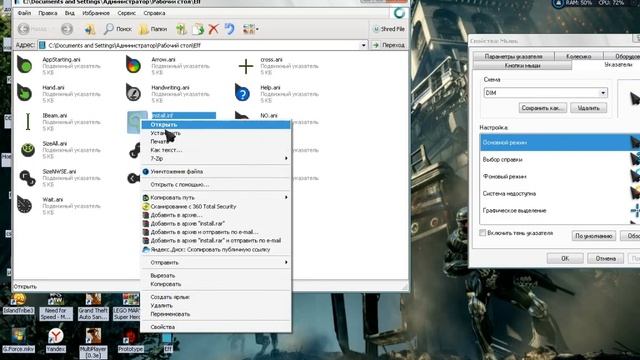Choose Переименовать in the context menu
Viewport: 640px width, 360px height.
click(x=216, y=314)
